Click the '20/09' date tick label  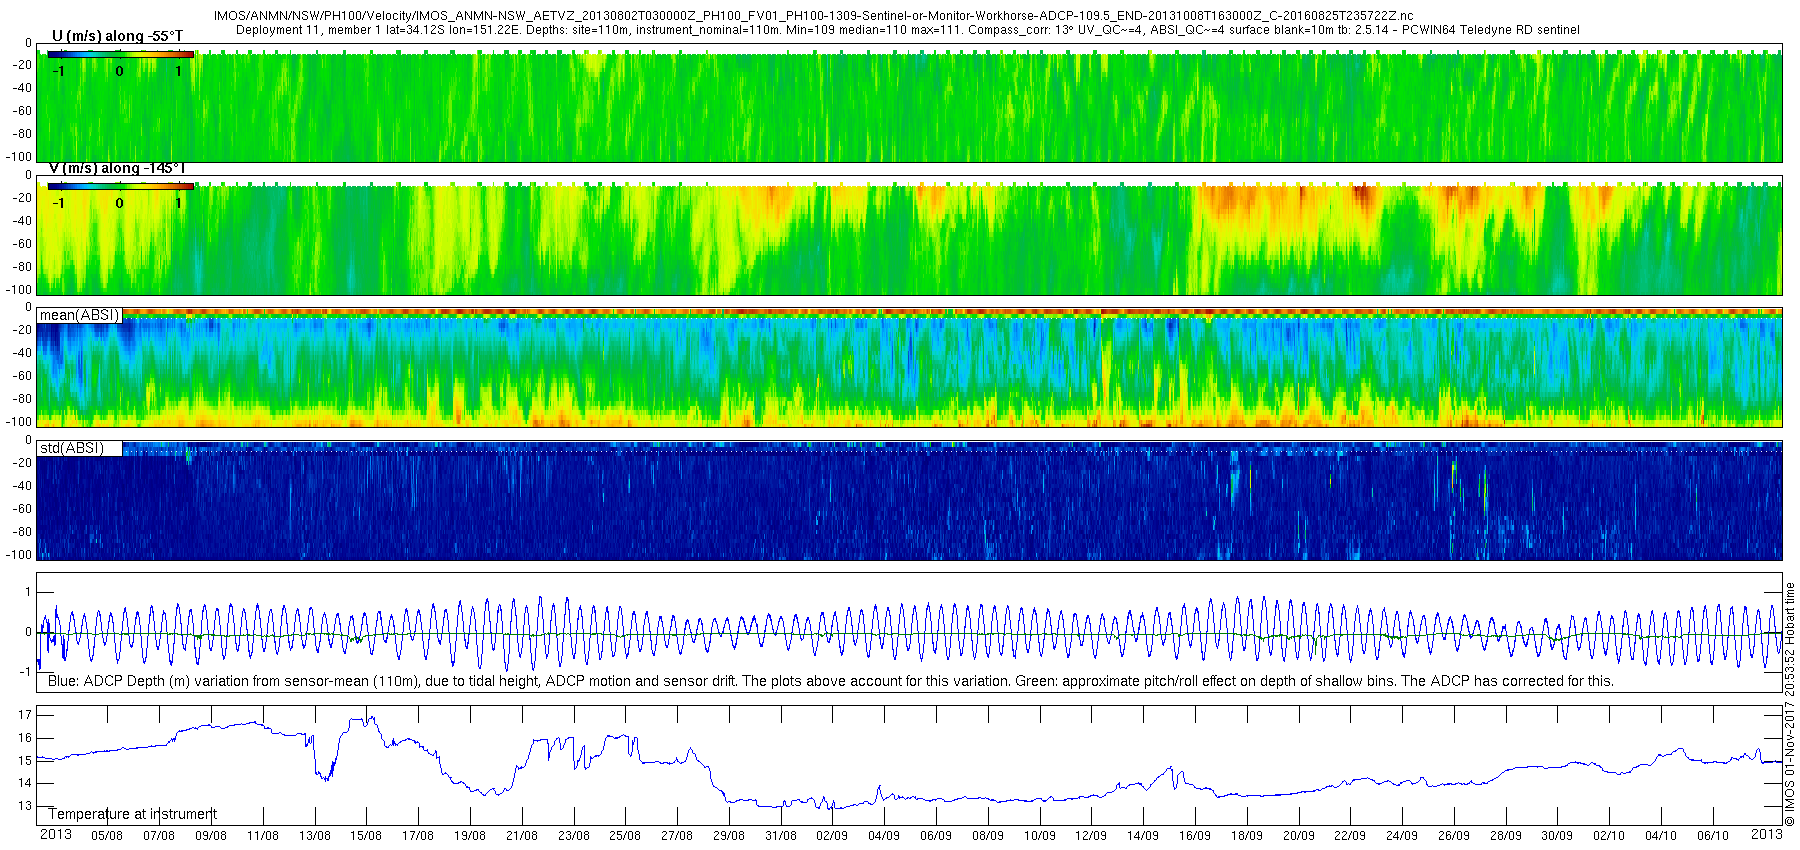(1299, 836)
